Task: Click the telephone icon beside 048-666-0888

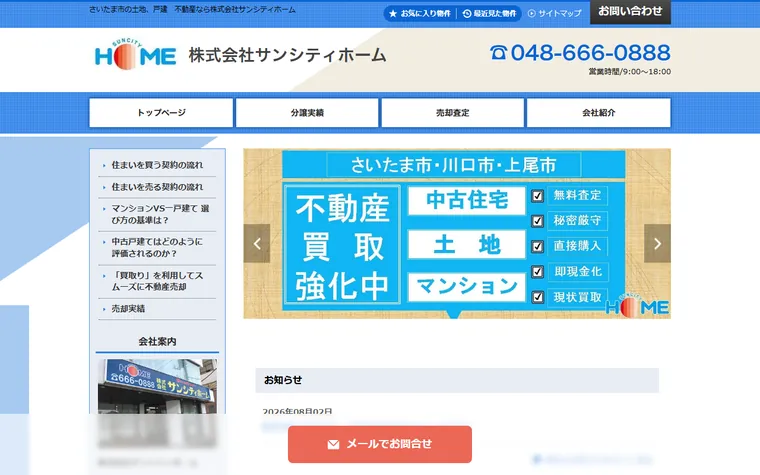Action: pos(498,52)
